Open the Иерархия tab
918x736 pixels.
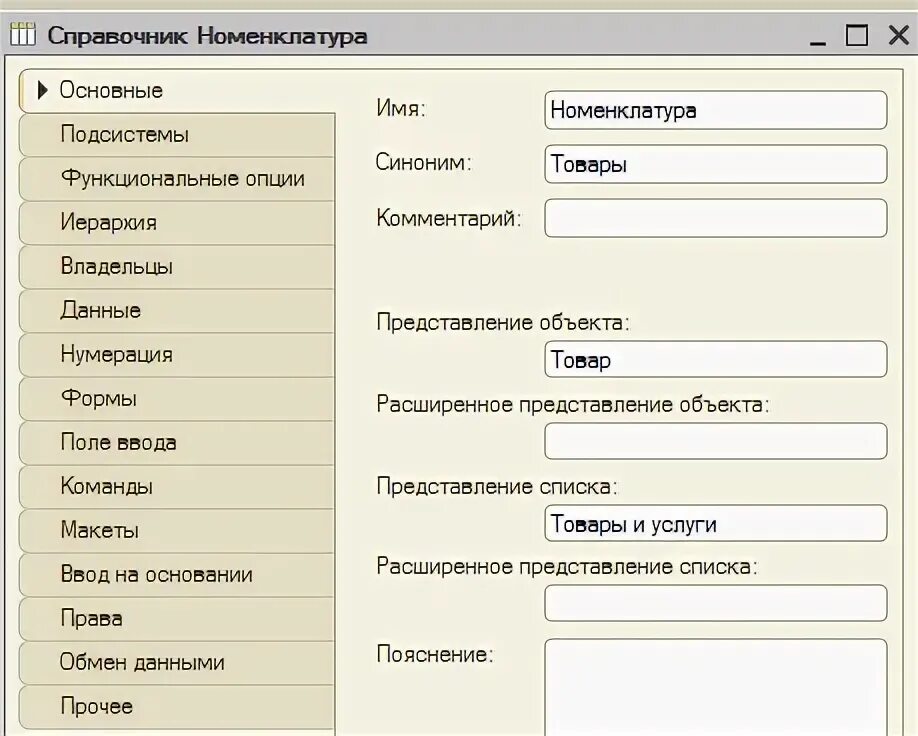pos(177,222)
